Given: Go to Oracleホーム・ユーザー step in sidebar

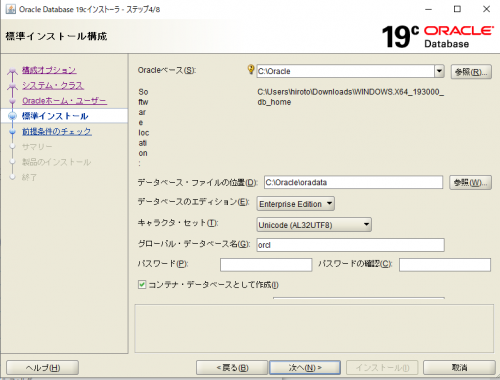Looking at the screenshot, I should 65,101.
